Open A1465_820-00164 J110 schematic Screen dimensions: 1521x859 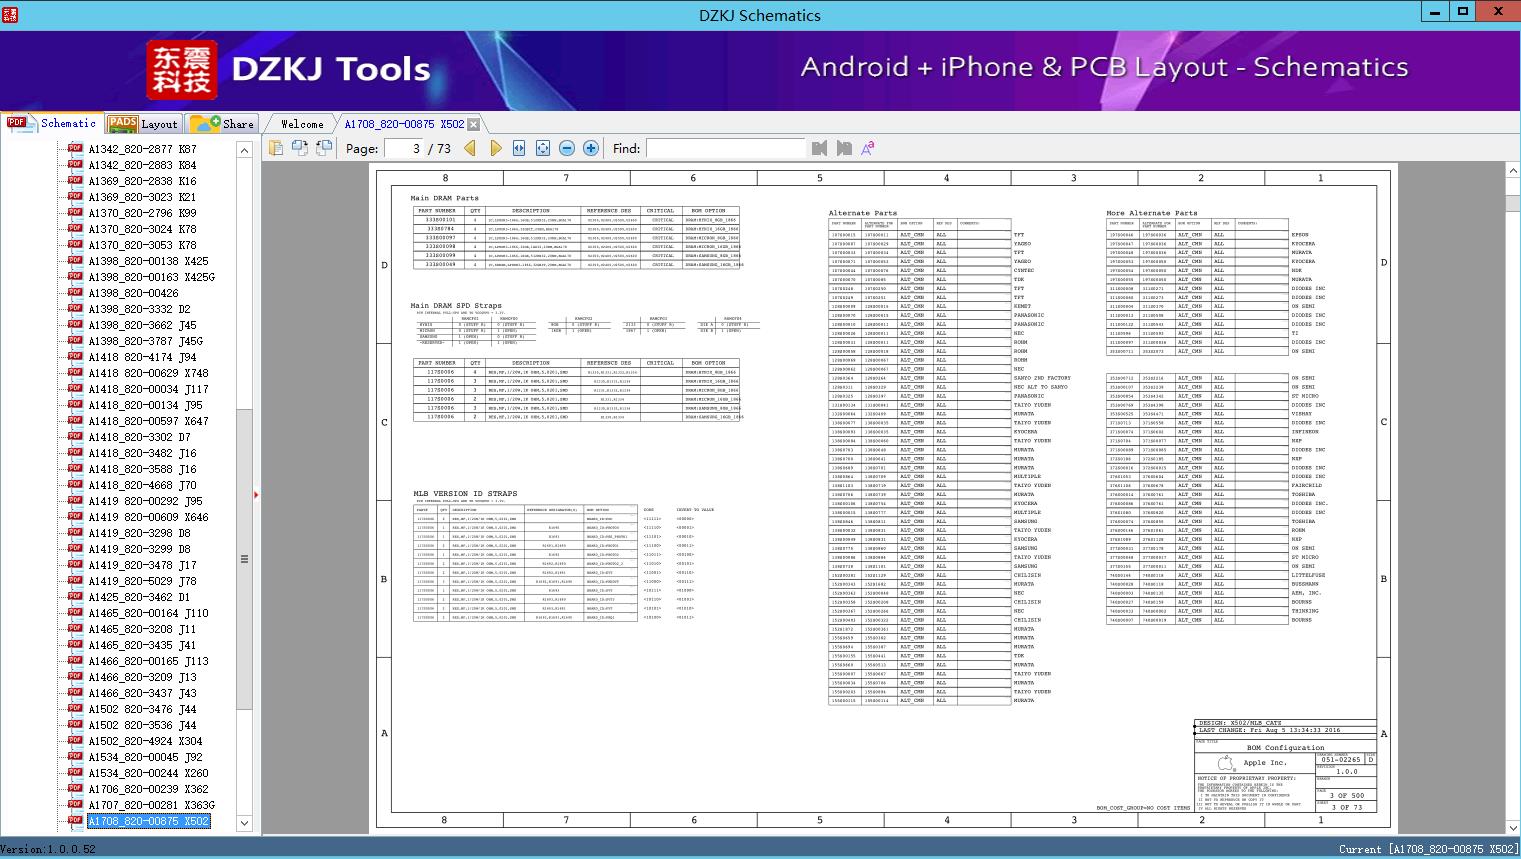(148, 613)
